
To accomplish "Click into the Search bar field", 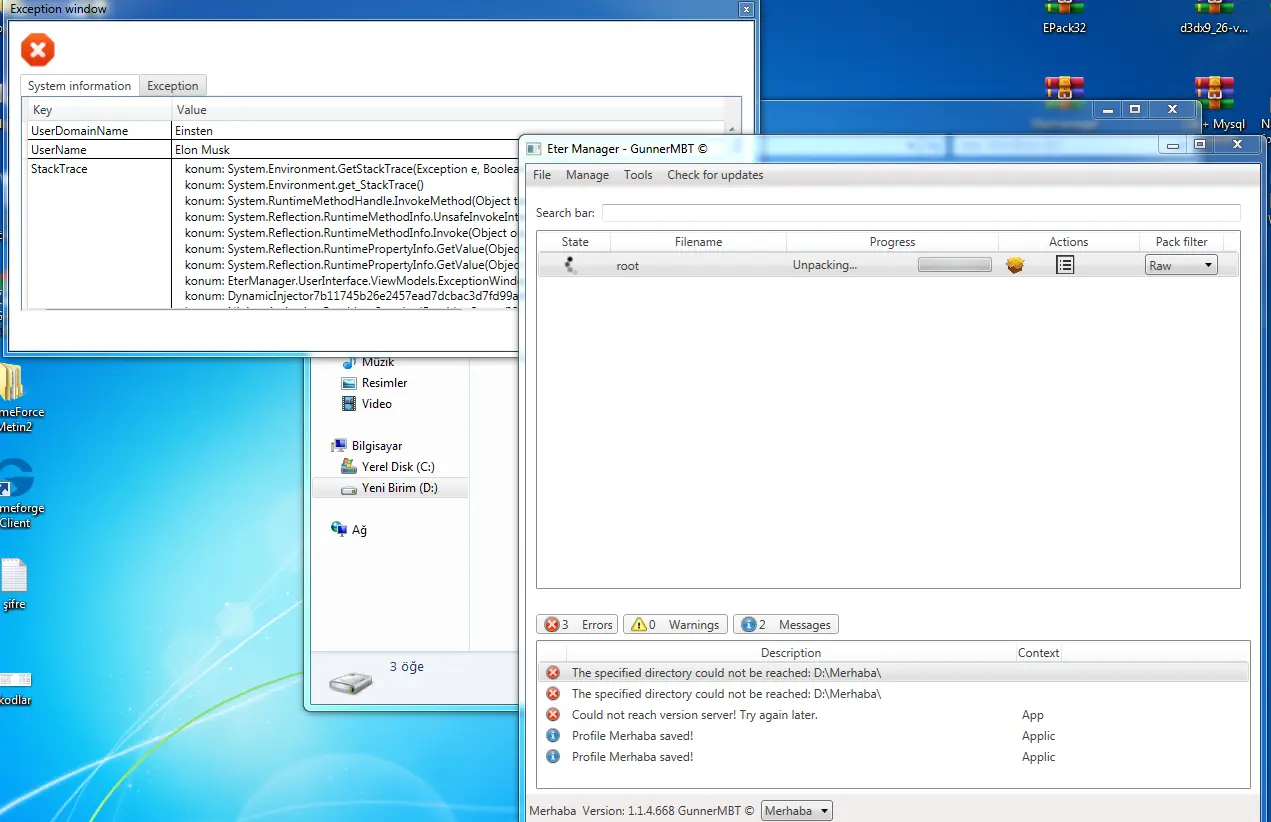I will (920, 213).
